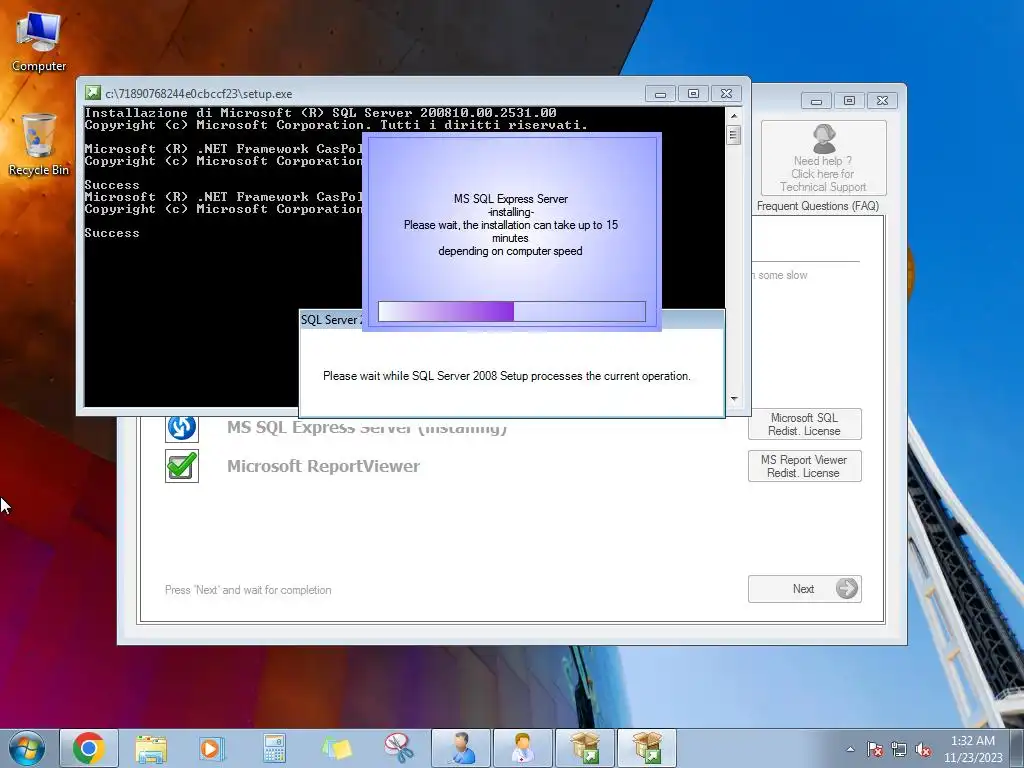Minimize the installer window behind the console
1024x768 pixels.
coord(816,101)
